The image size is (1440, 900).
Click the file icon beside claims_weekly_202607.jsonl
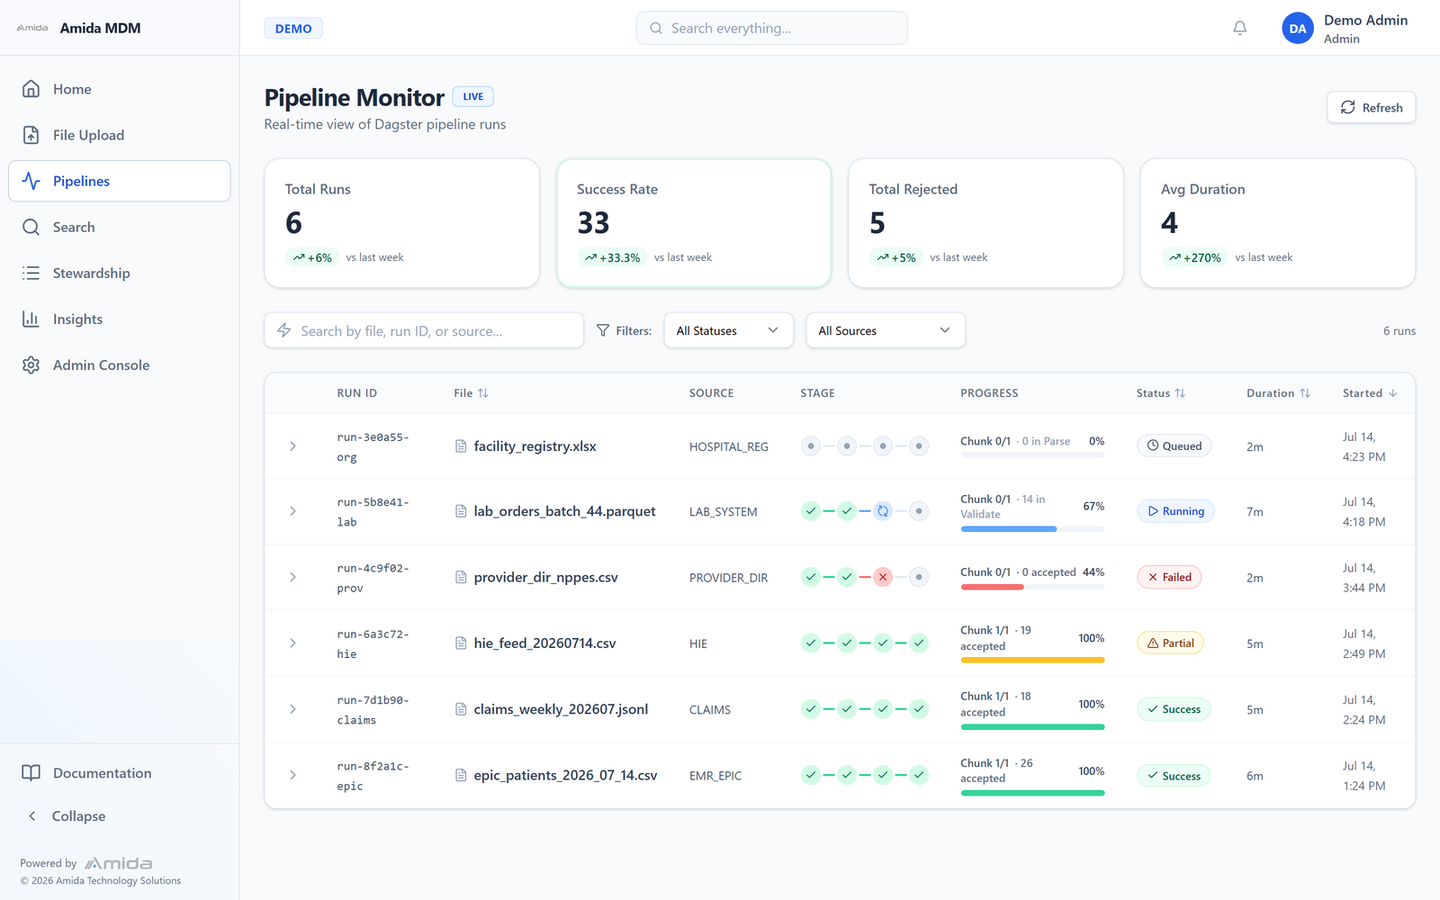click(461, 709)
